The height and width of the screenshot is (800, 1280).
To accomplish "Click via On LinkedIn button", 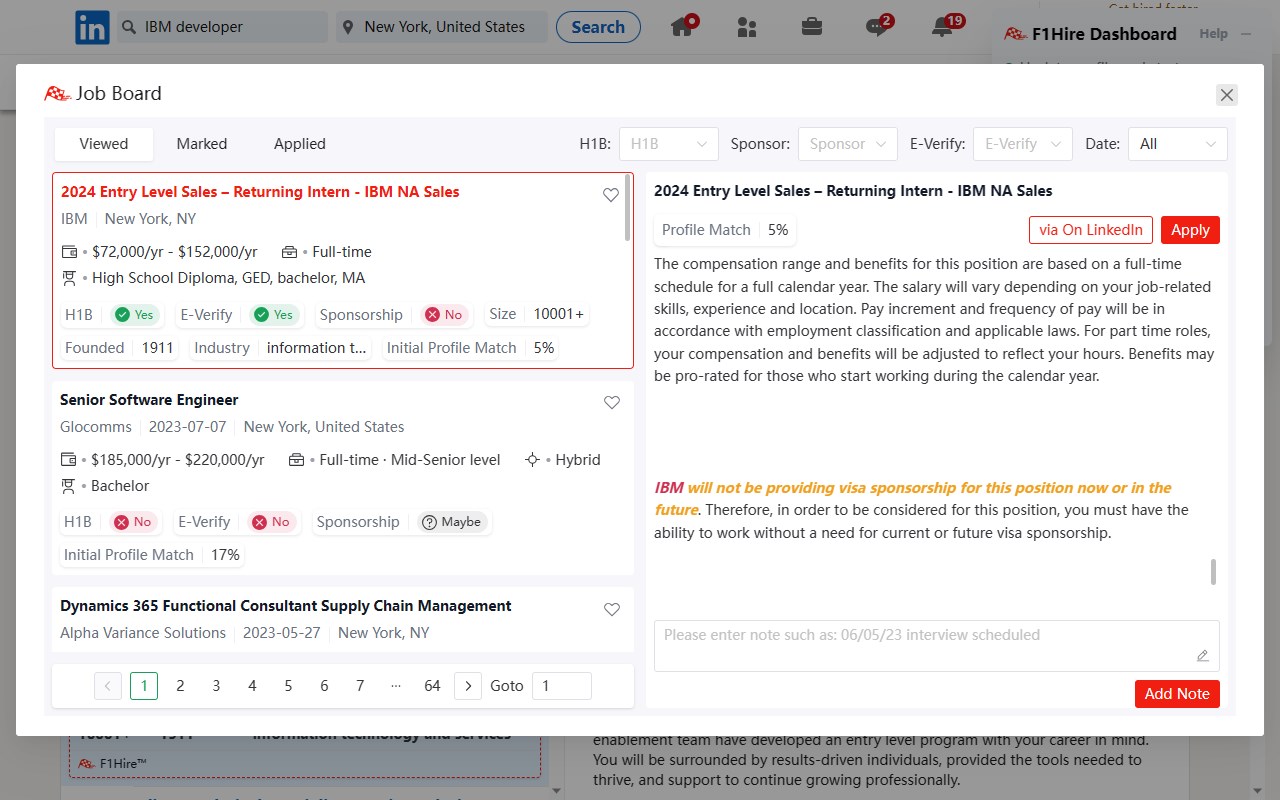I will click(x=1091, y=230).
